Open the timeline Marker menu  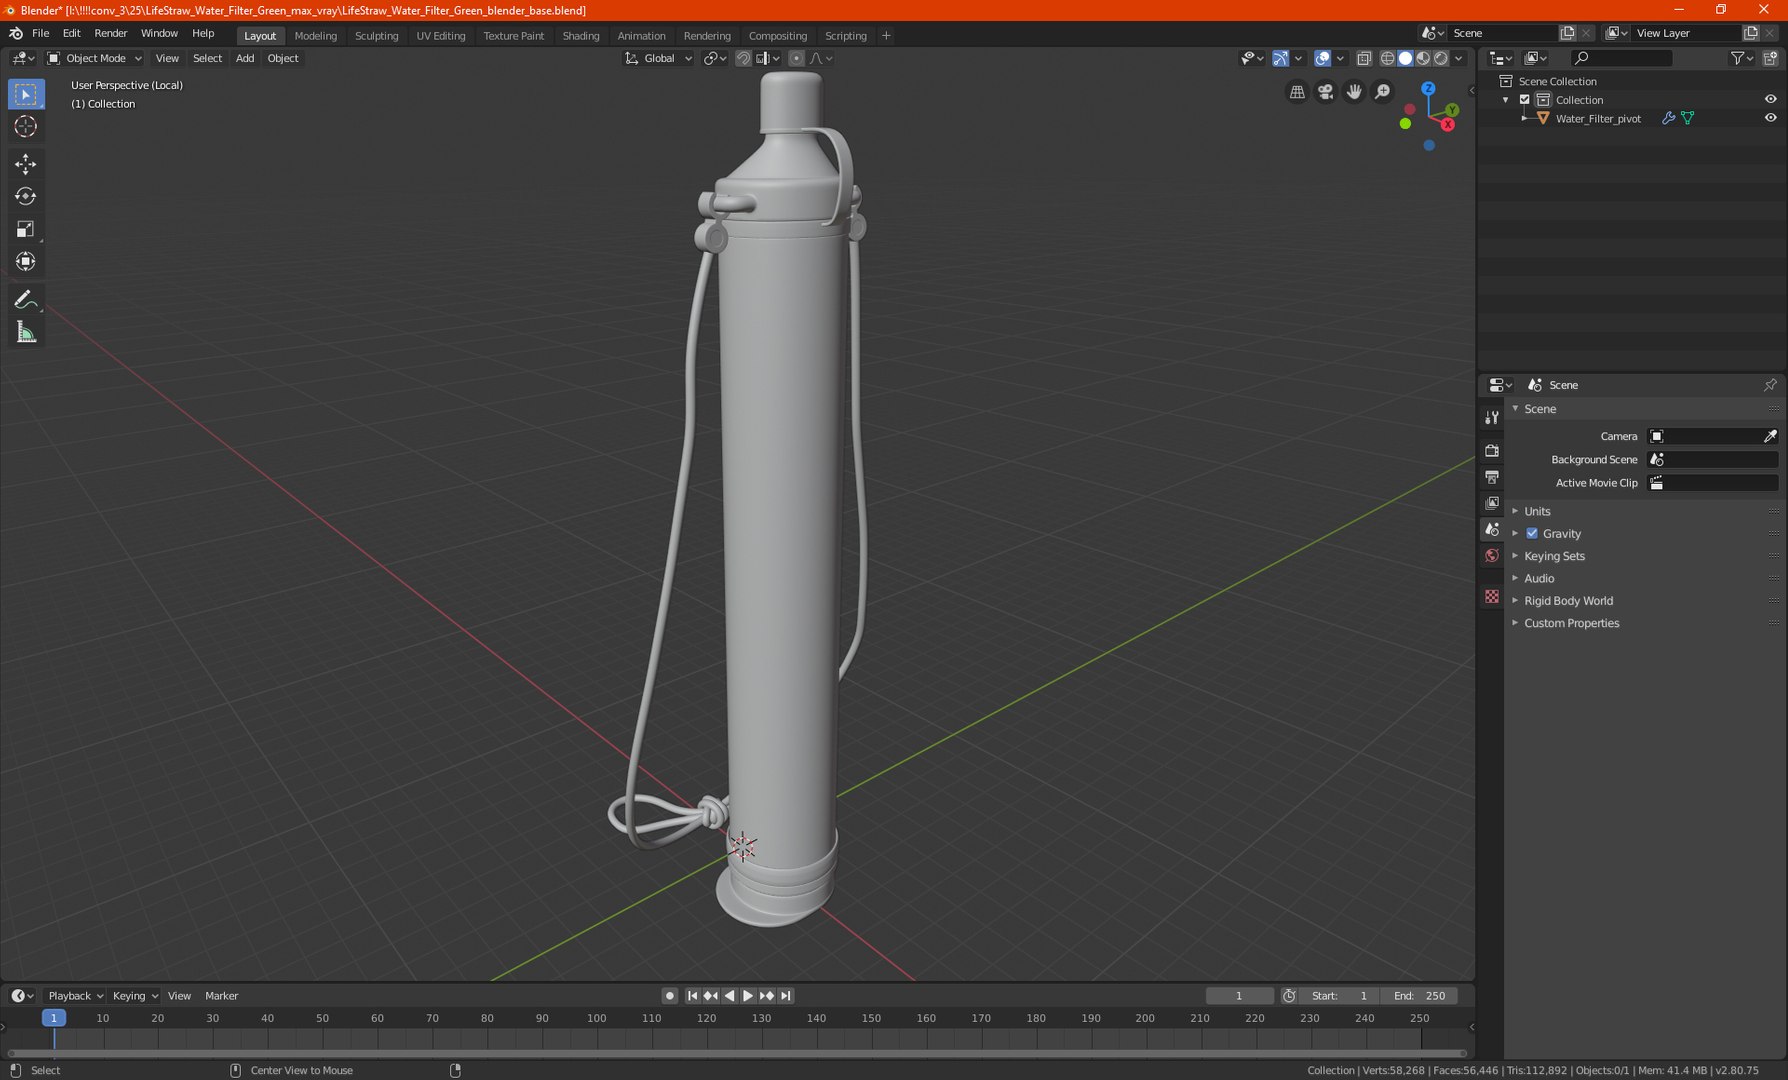221,996
